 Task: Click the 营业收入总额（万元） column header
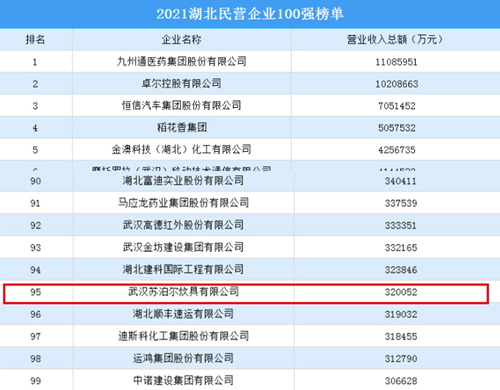point(396,40)
